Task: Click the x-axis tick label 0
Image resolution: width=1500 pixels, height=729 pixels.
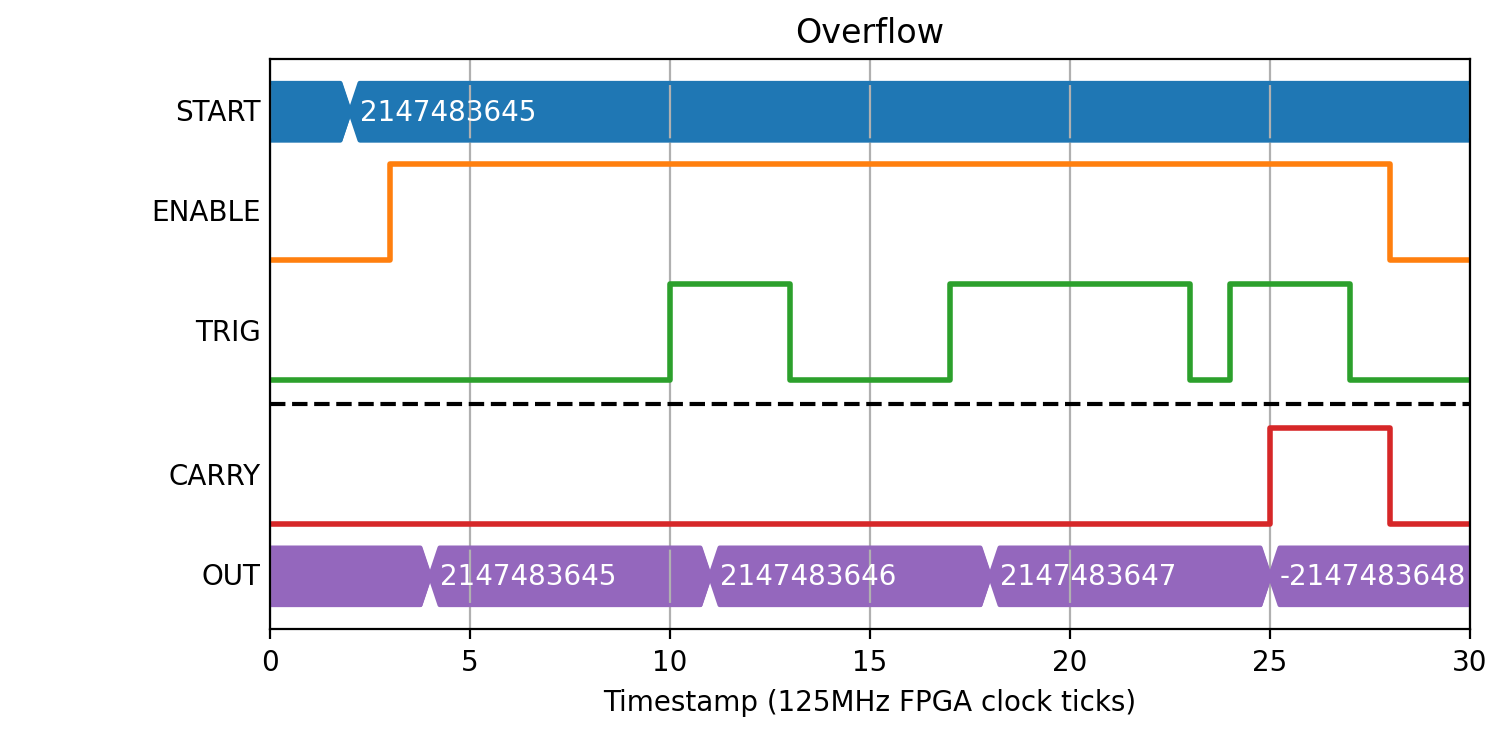Action: [x=270, y=661]
